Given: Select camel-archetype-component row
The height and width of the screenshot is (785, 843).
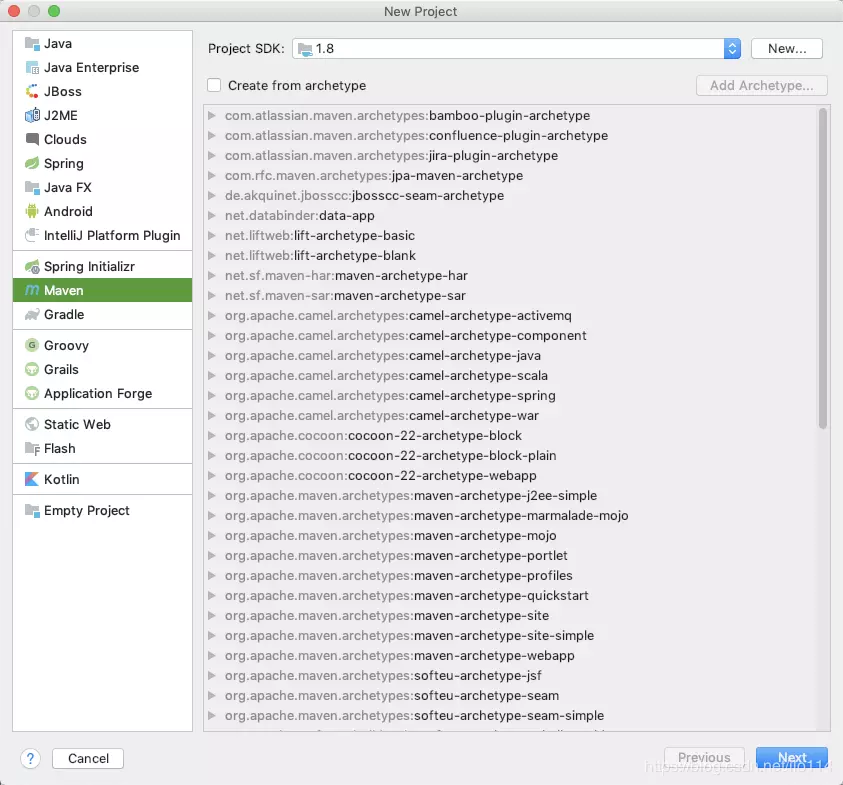Looking at the screenshot, I should [511, 336].
